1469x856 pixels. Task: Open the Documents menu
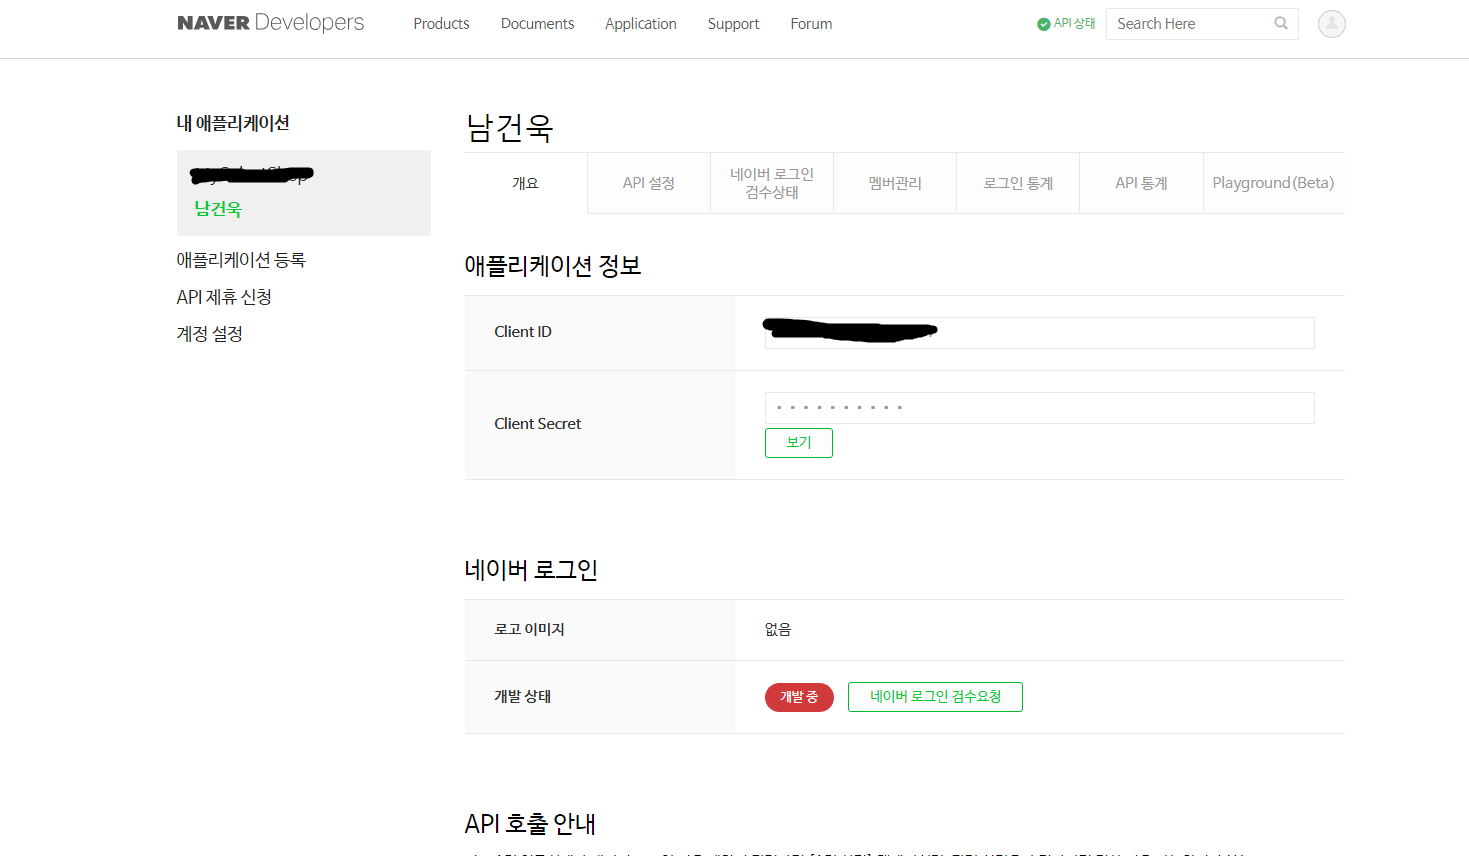[537, 24]
